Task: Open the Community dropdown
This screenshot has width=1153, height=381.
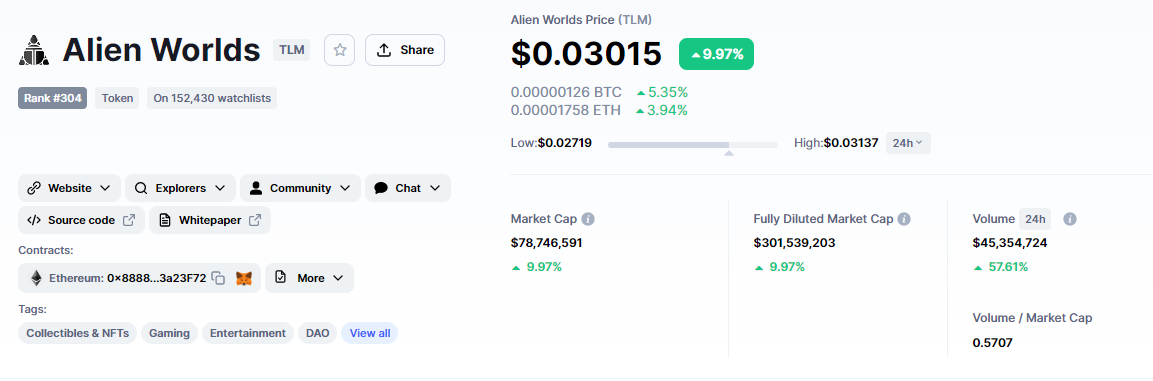Action: point(300,188)
